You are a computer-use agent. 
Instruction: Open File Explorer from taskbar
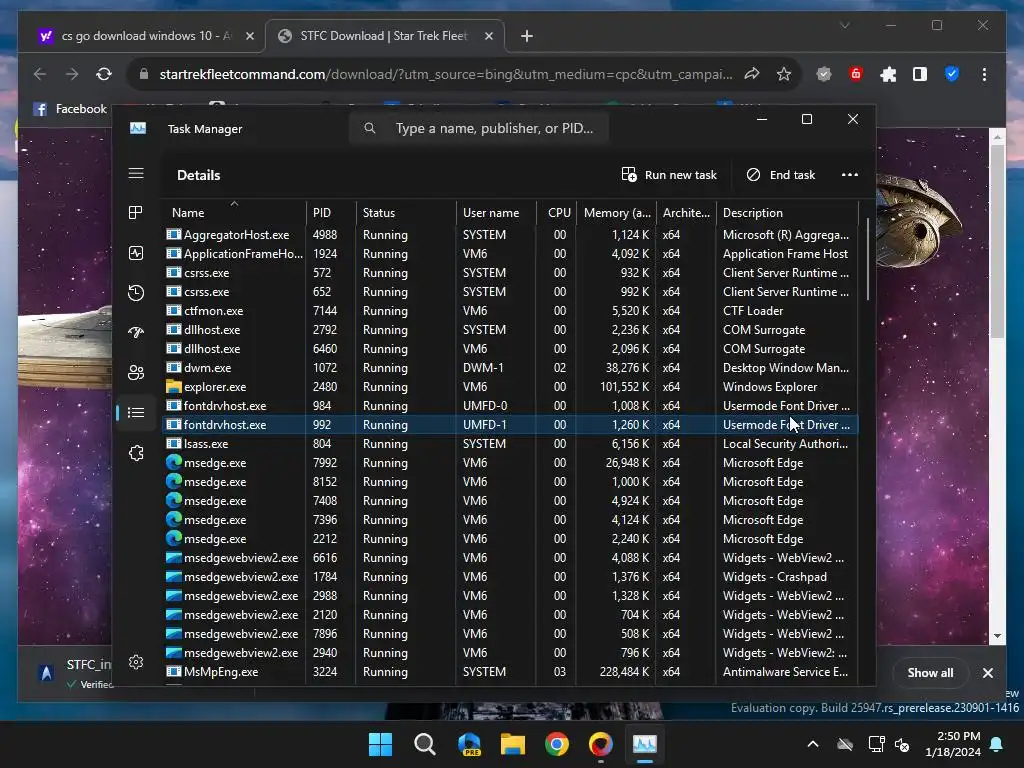click(x=513, y=744)
